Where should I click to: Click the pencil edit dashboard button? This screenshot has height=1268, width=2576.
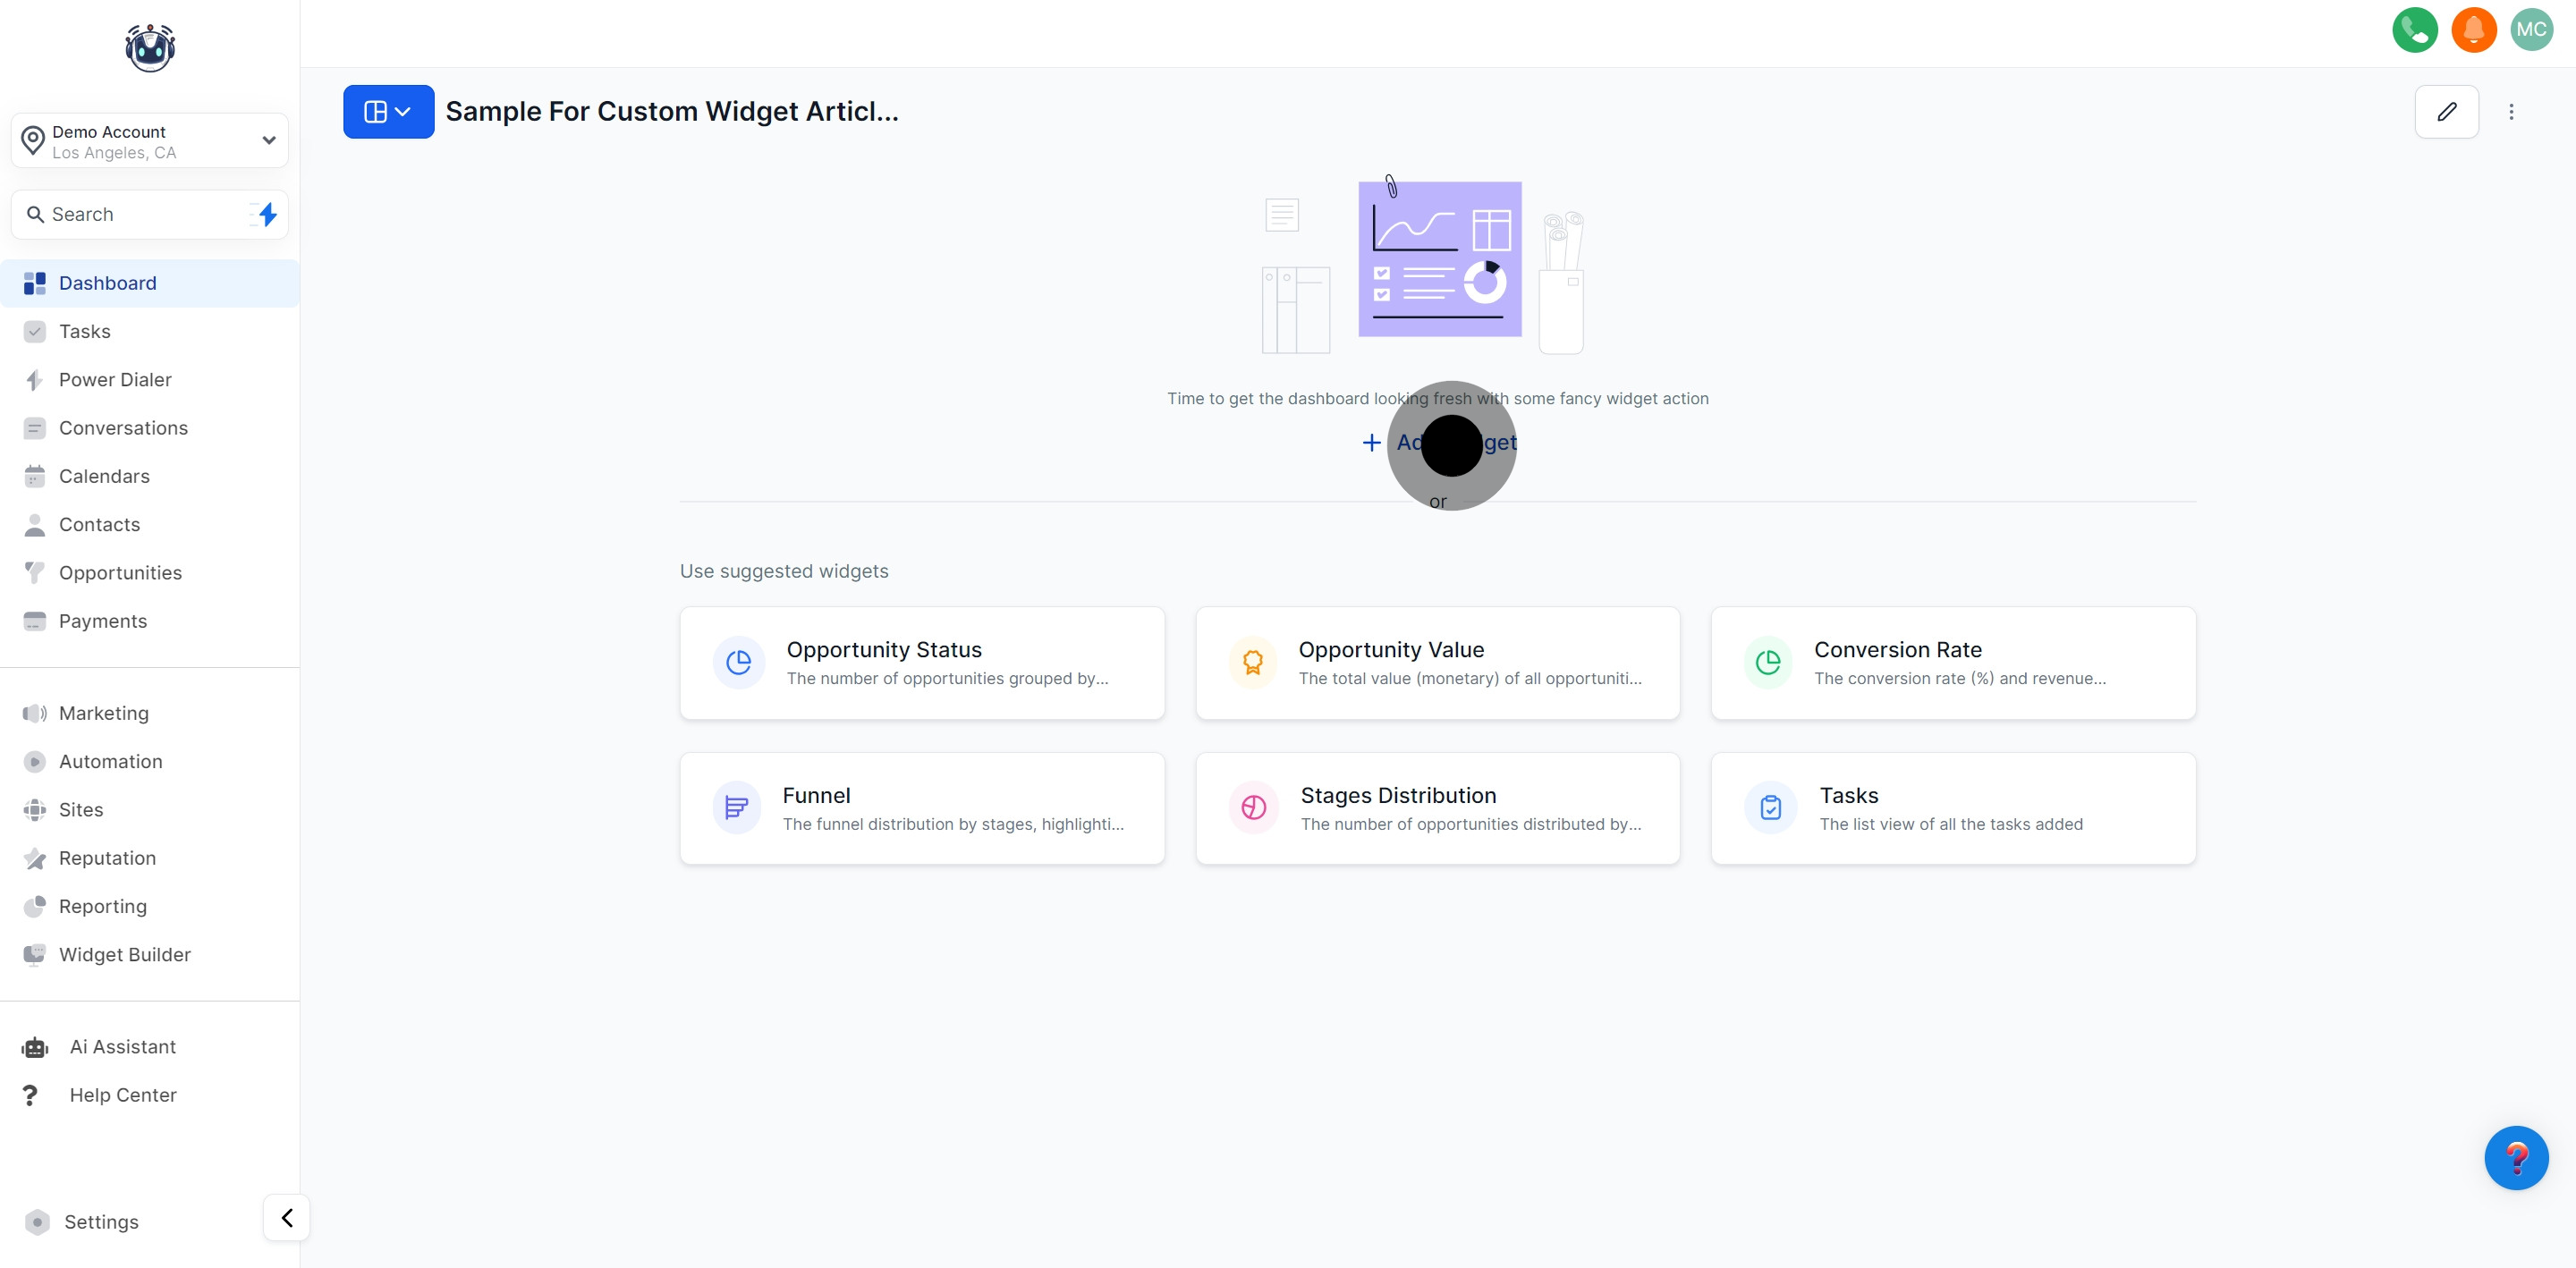tap(2446, 111)
